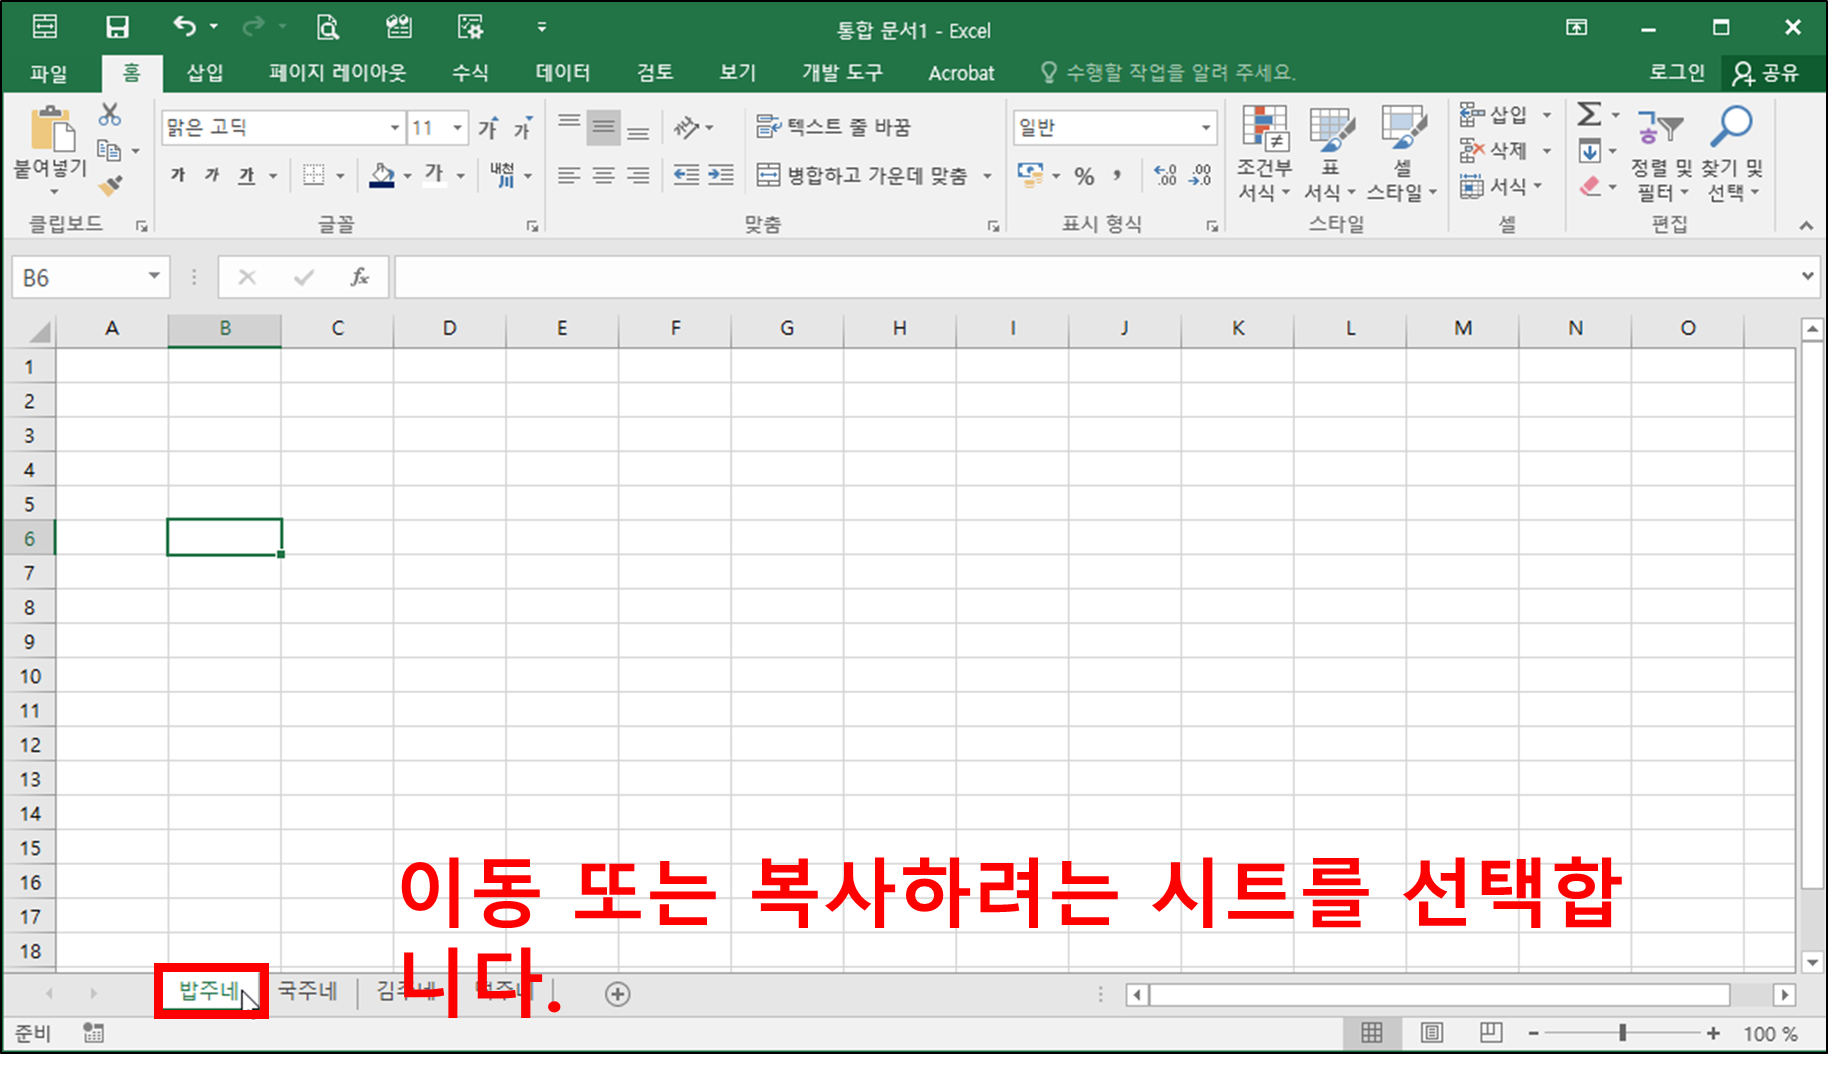Click the orientation text angle icon
The height and width of the screenshot is (1073, 1828).
pos(687,127)
